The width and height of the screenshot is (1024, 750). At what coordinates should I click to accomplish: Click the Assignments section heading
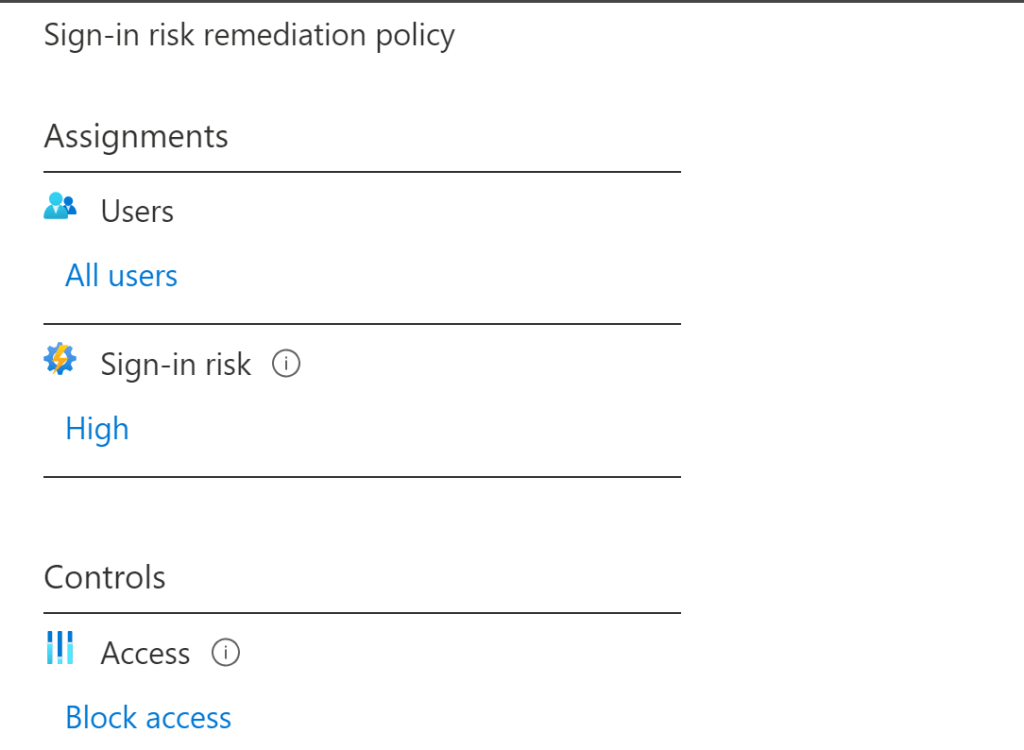(136, 136)
